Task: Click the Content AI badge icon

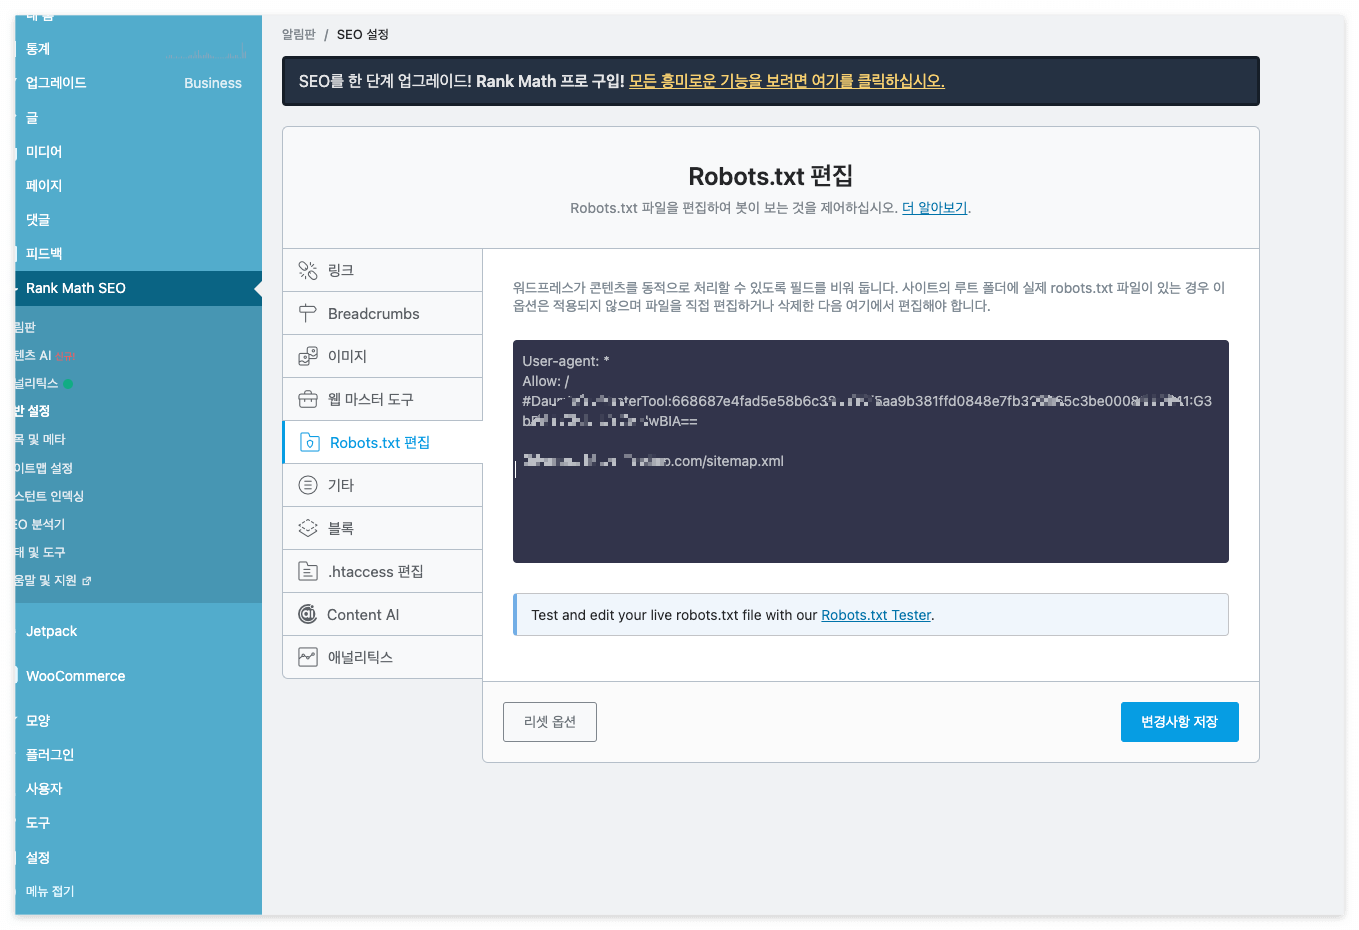Action: click(x=307, y=613)
